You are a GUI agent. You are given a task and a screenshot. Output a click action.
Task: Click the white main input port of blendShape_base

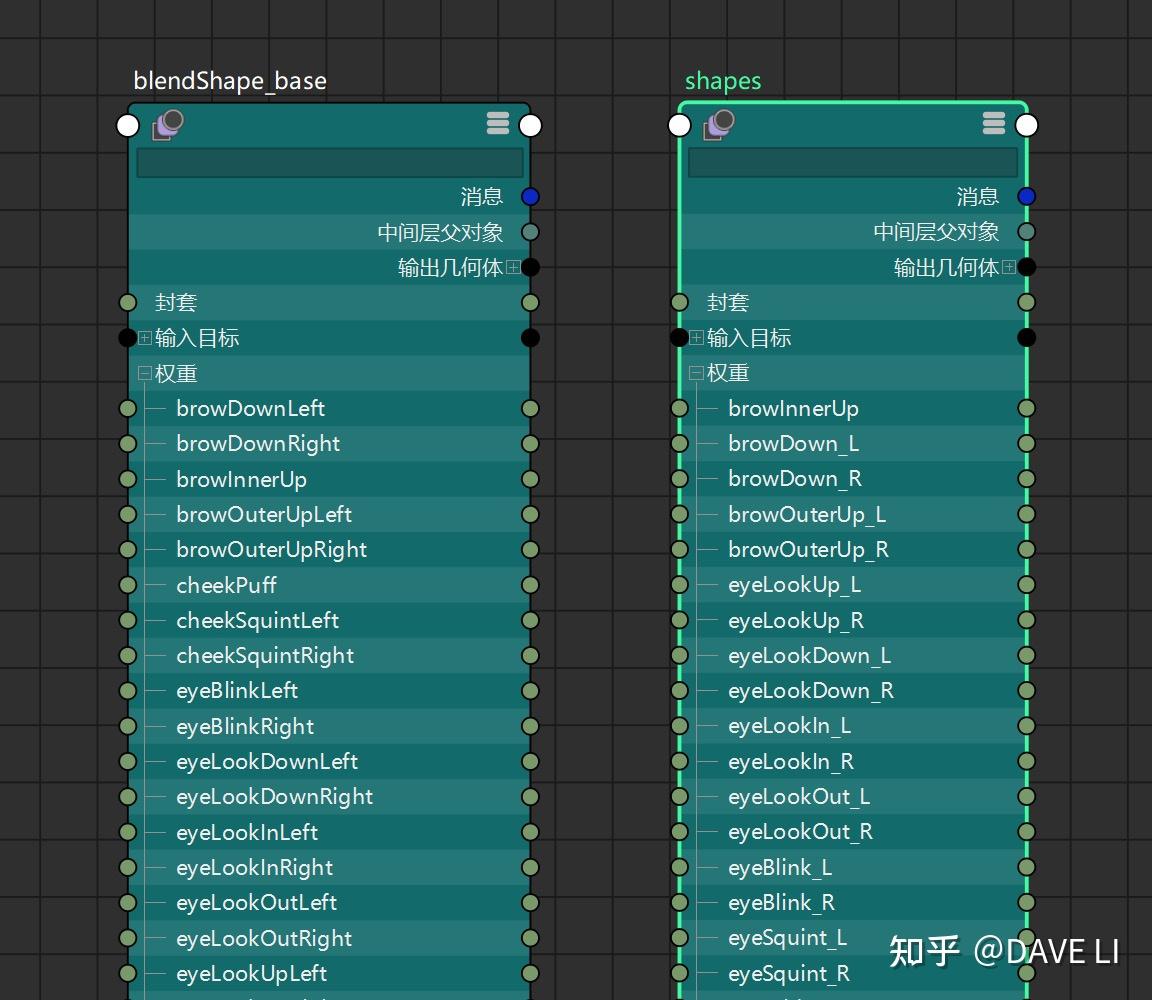128,126
